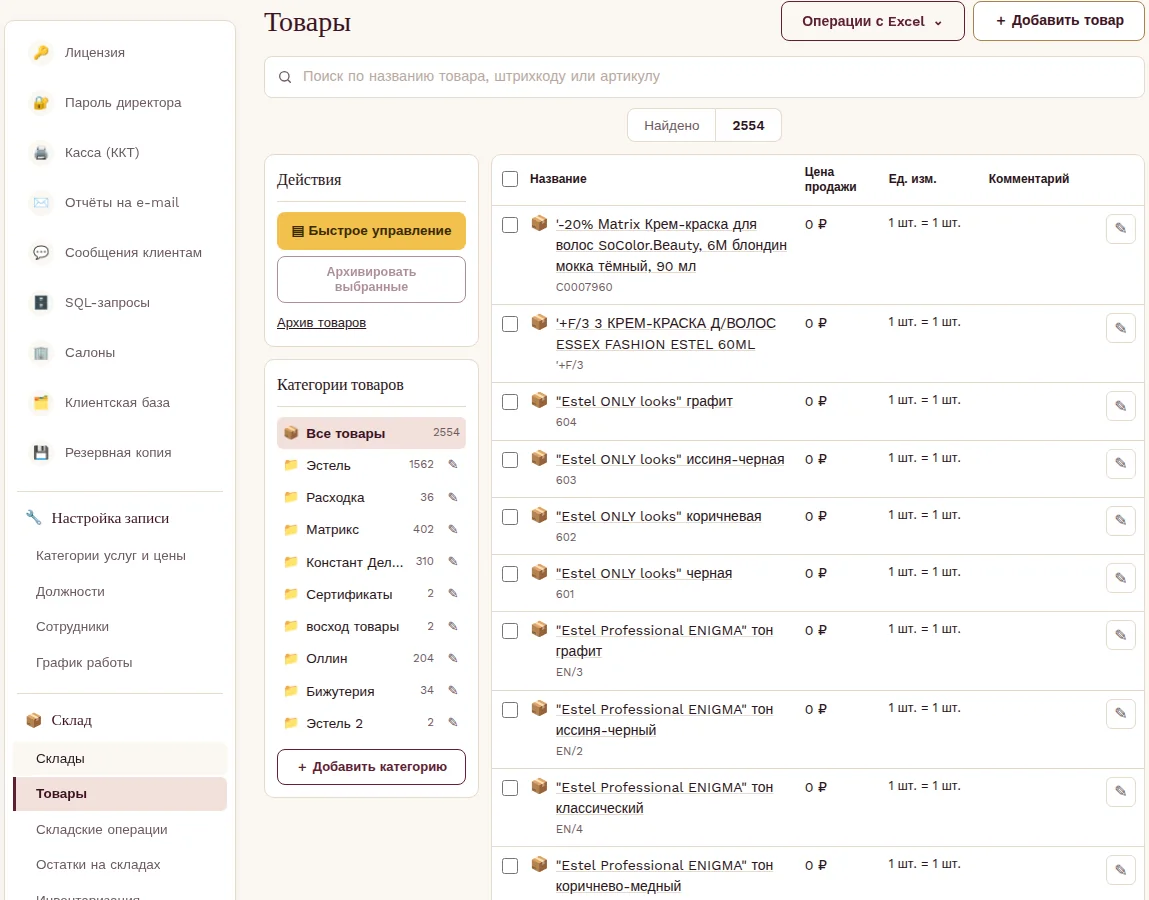Edit the Estel ONLY looks графит row
The height and width of the screenshot is (900, 1149).
[1120, 406]
